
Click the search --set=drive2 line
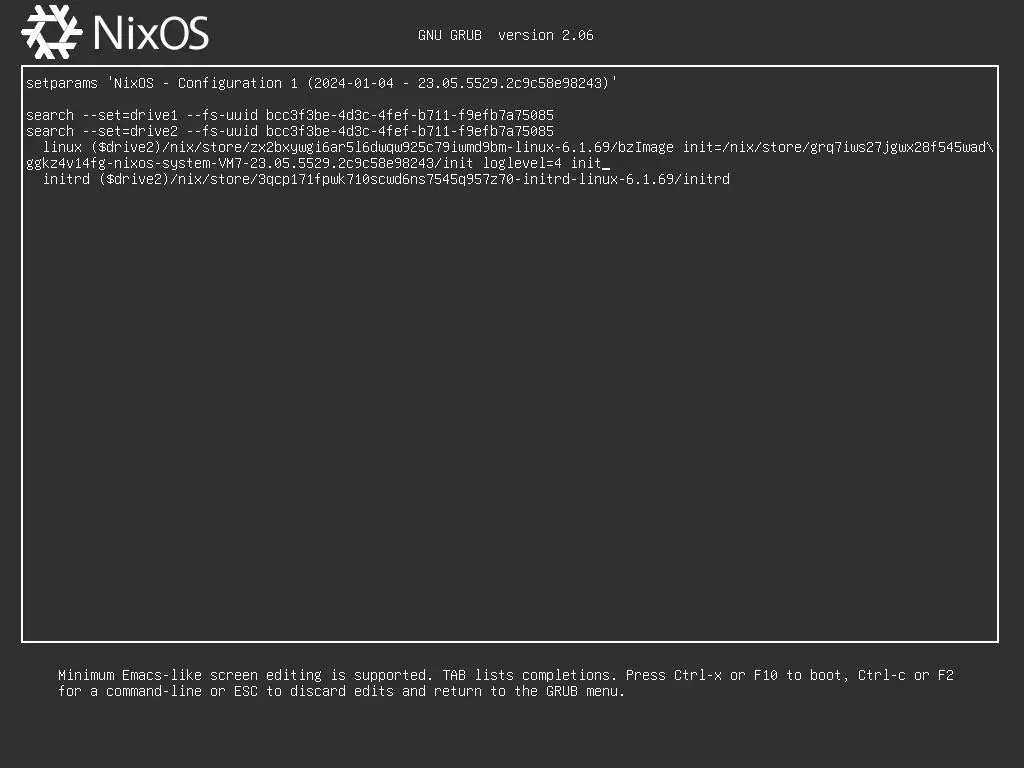pos(290,131)
